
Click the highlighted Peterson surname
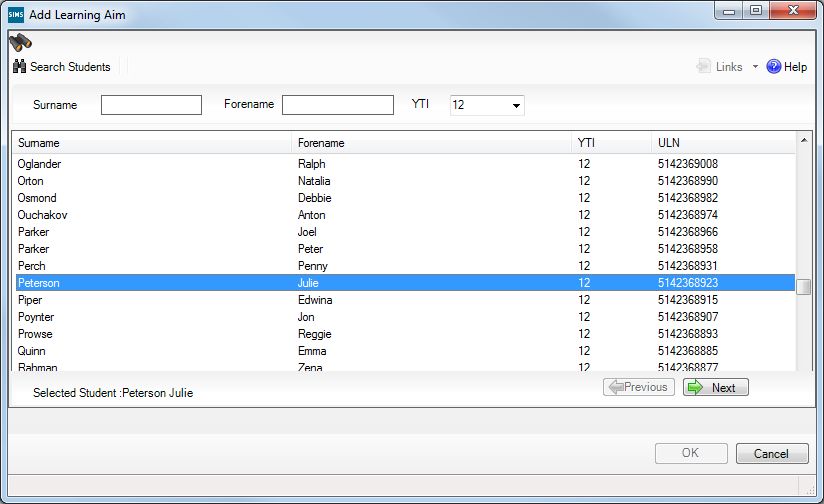39,283
